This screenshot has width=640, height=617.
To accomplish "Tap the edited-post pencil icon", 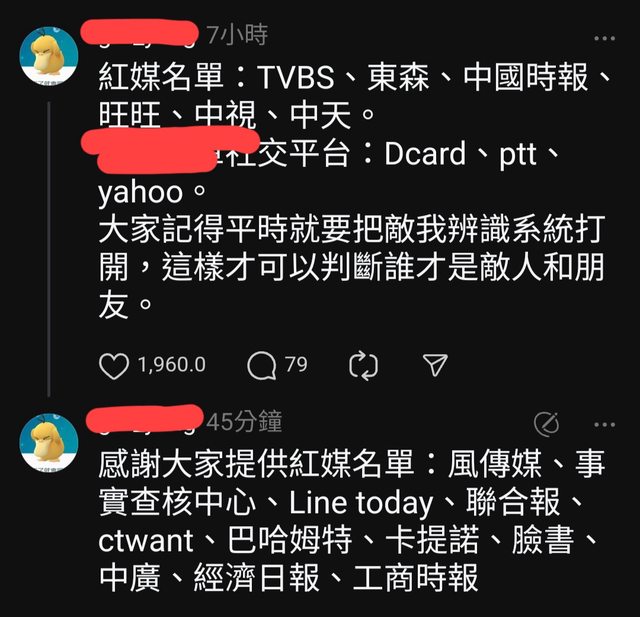I will point(547,424).
